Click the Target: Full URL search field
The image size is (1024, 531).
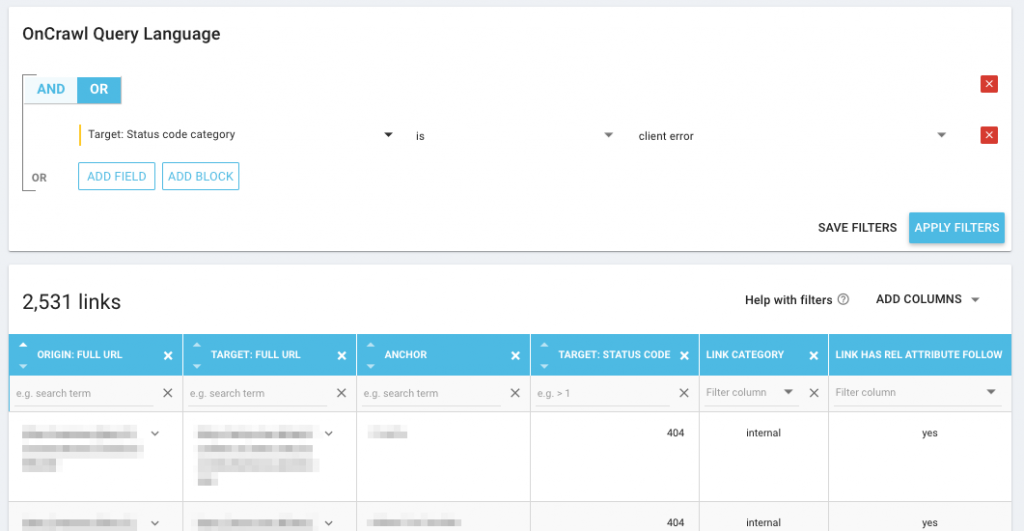(x=257, y=393)
